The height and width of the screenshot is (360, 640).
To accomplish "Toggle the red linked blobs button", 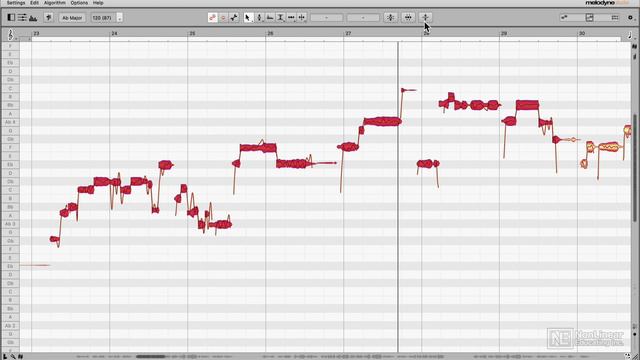I will tap(213, 18).
